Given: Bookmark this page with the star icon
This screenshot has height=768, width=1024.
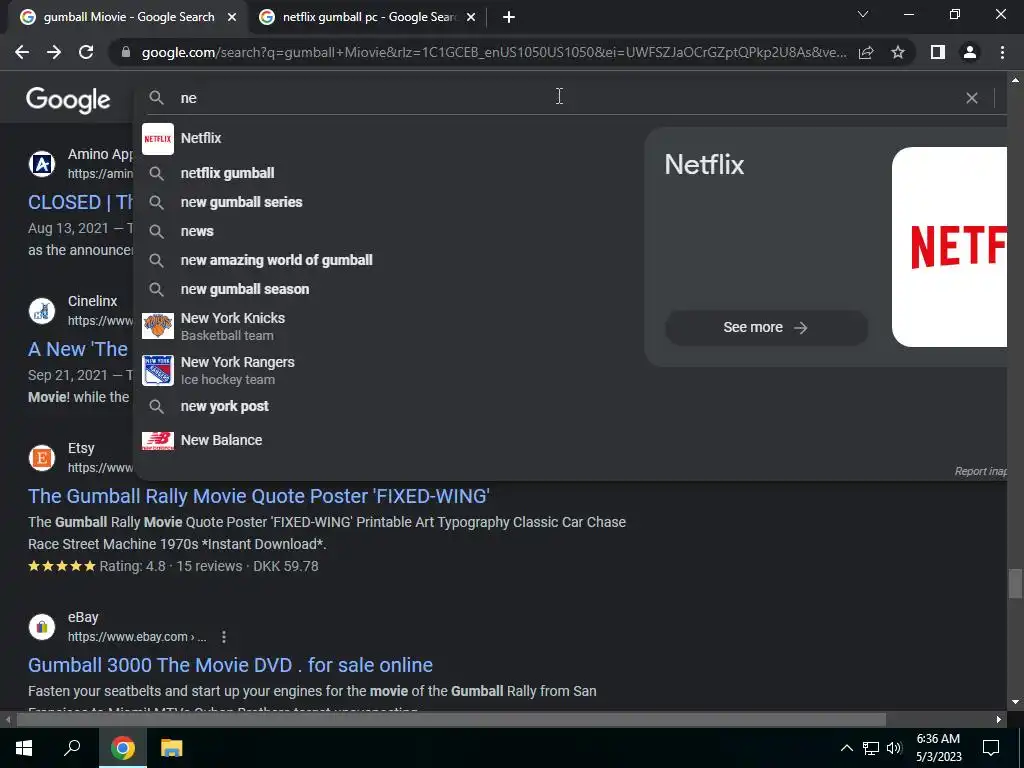Looking at the screenshot, I should [x=898, y=52].
